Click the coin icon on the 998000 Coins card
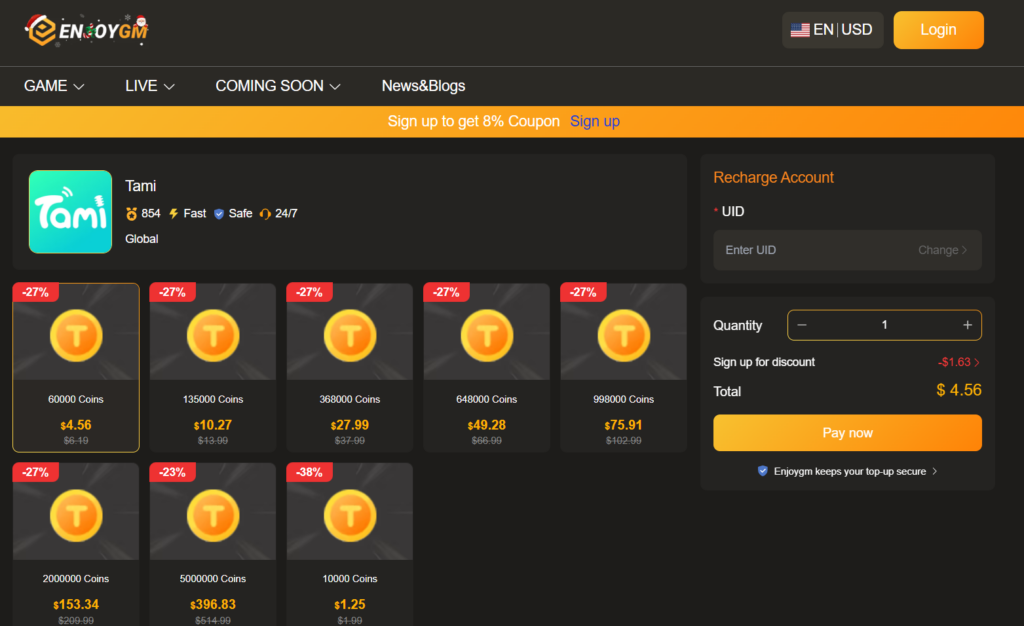1024x626 pixels. pos(623,337)
